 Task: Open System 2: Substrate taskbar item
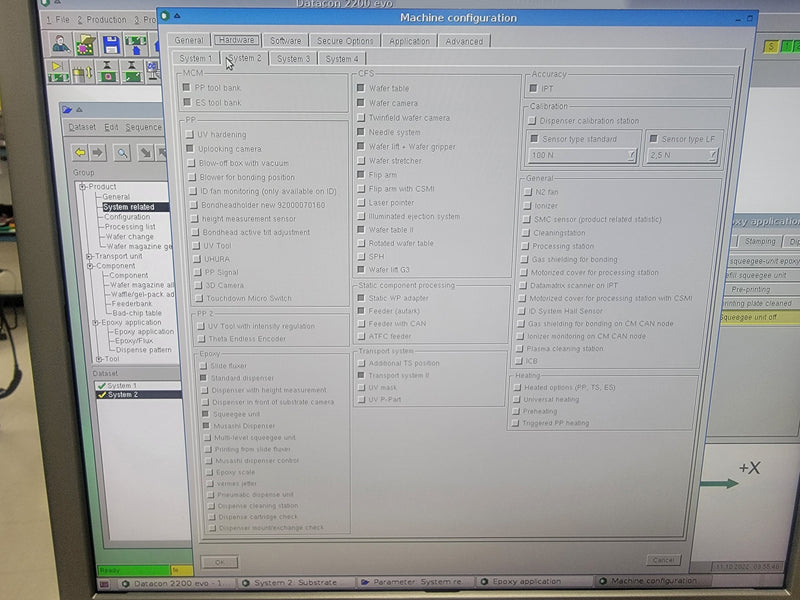296,583
